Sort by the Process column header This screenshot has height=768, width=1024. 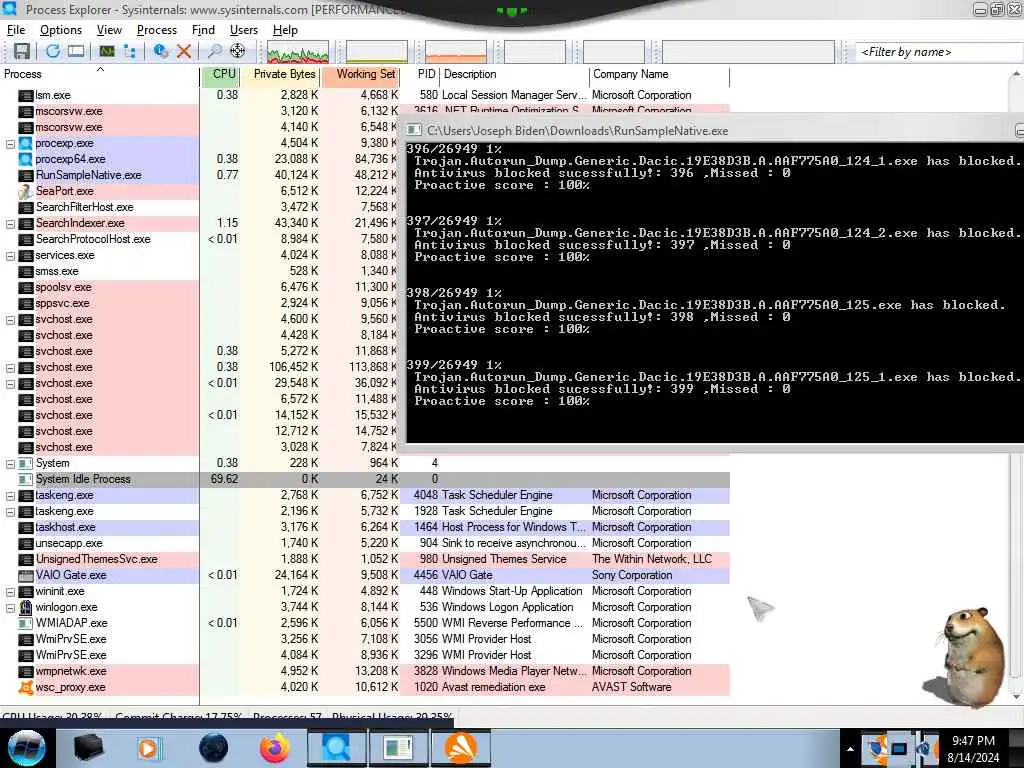99,74
